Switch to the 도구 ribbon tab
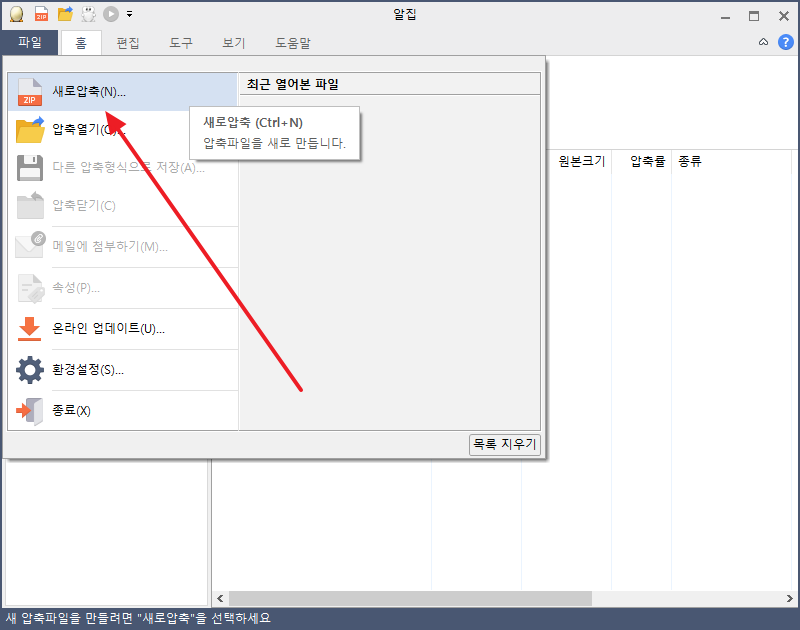The height and width of the screenshot is (630, 800). (181, 43)
